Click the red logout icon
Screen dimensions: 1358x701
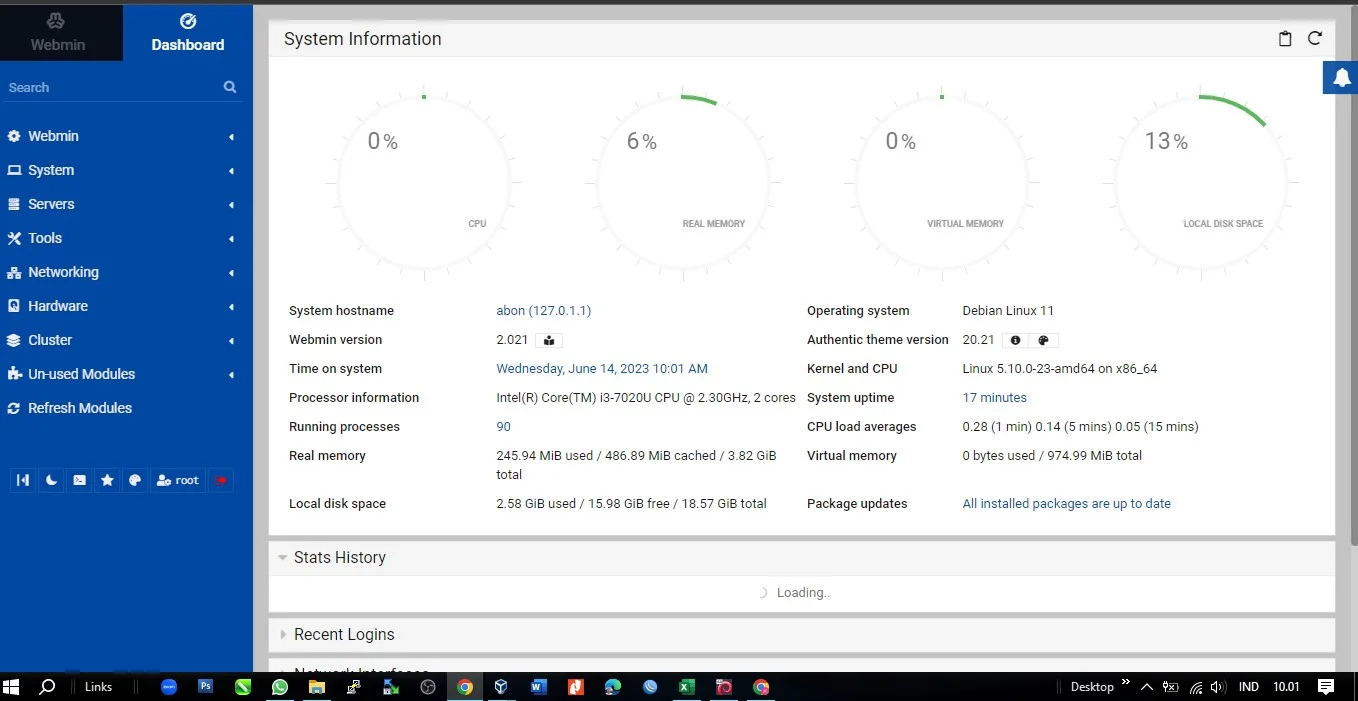pyautogui.click(x=221, y=480)
